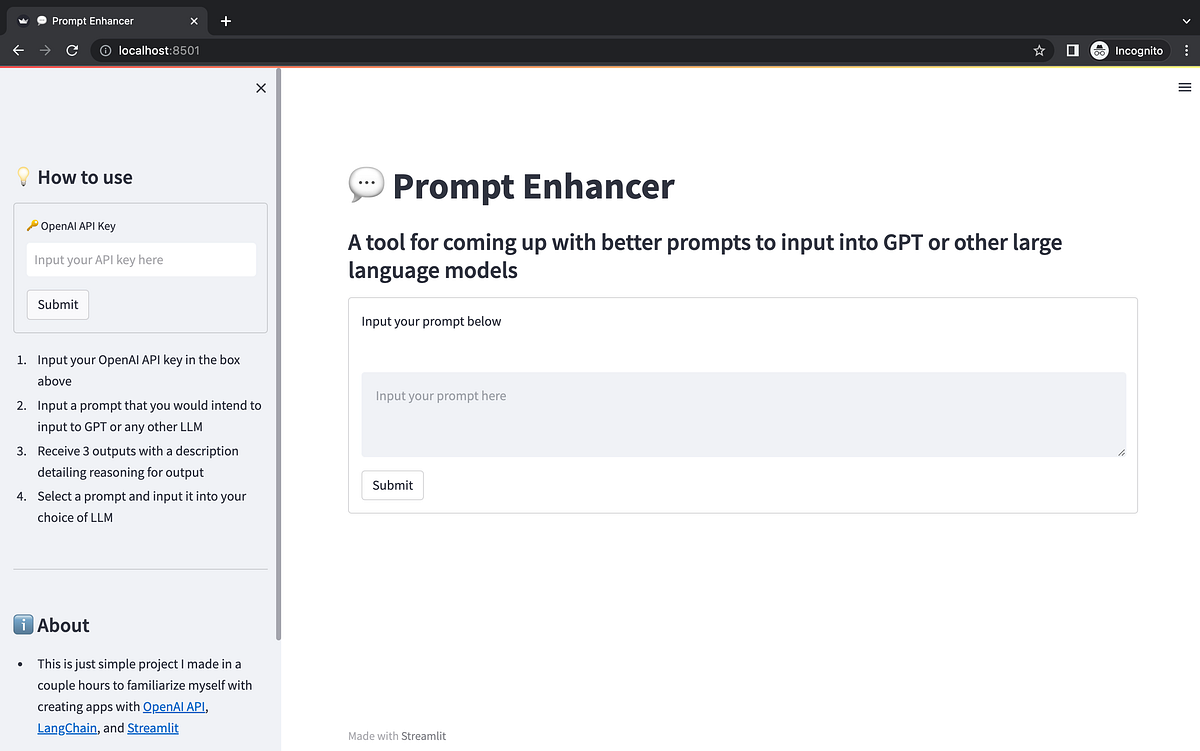Follow the LangChain link in the sidebar

pyautogui.click(x=66, y=728)
